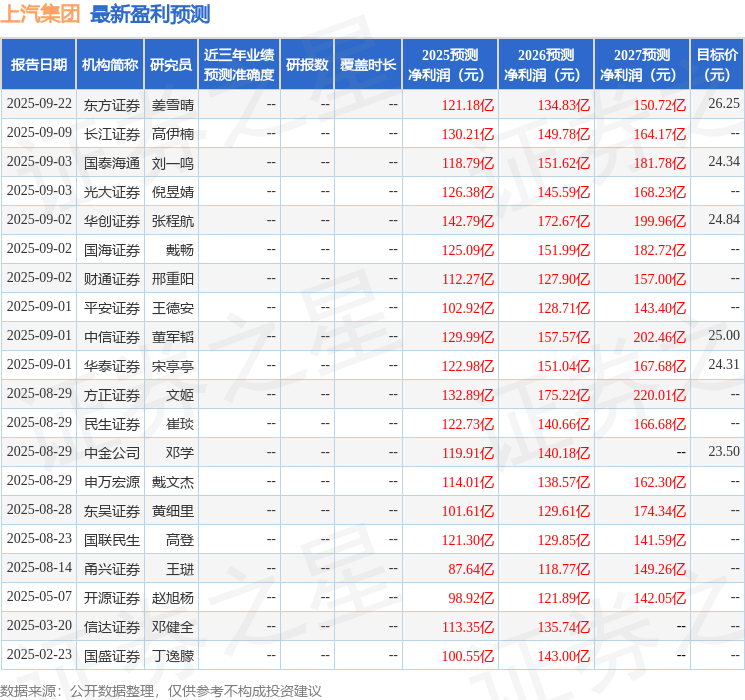Click the 175.22亿 profit value
Image resolution: width=745 pixels, height=700 pixels.
pyautogui.click(x=564, y=395)
